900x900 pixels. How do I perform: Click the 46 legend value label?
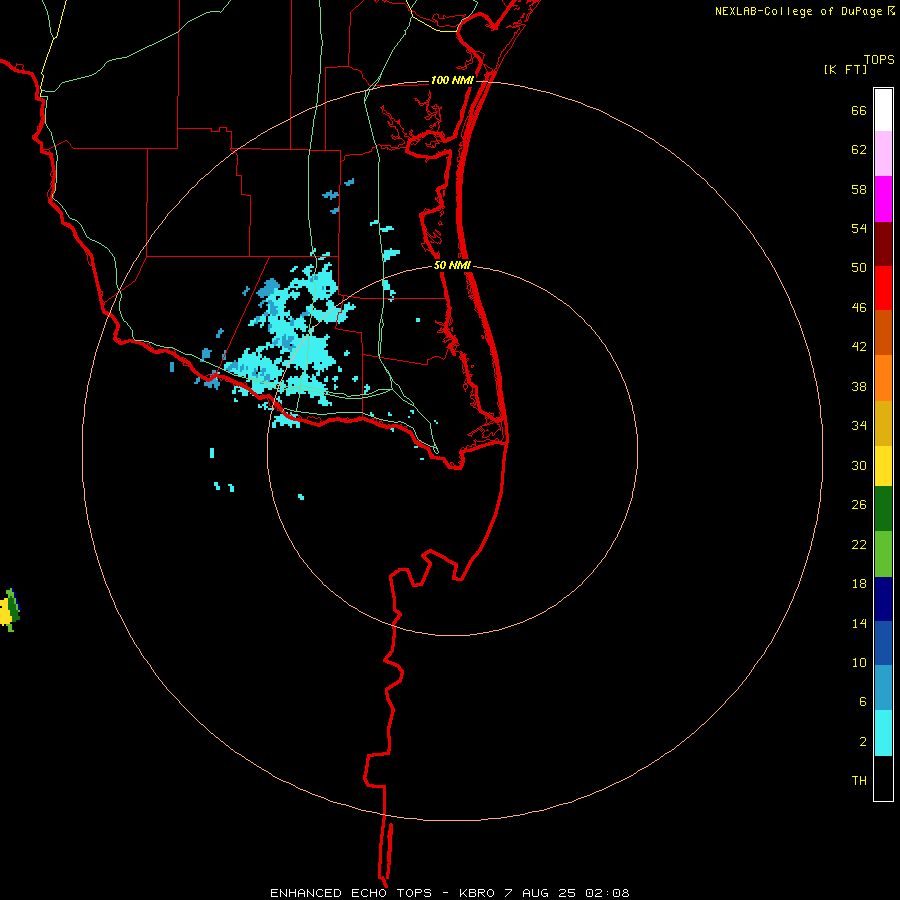[859, 308]
